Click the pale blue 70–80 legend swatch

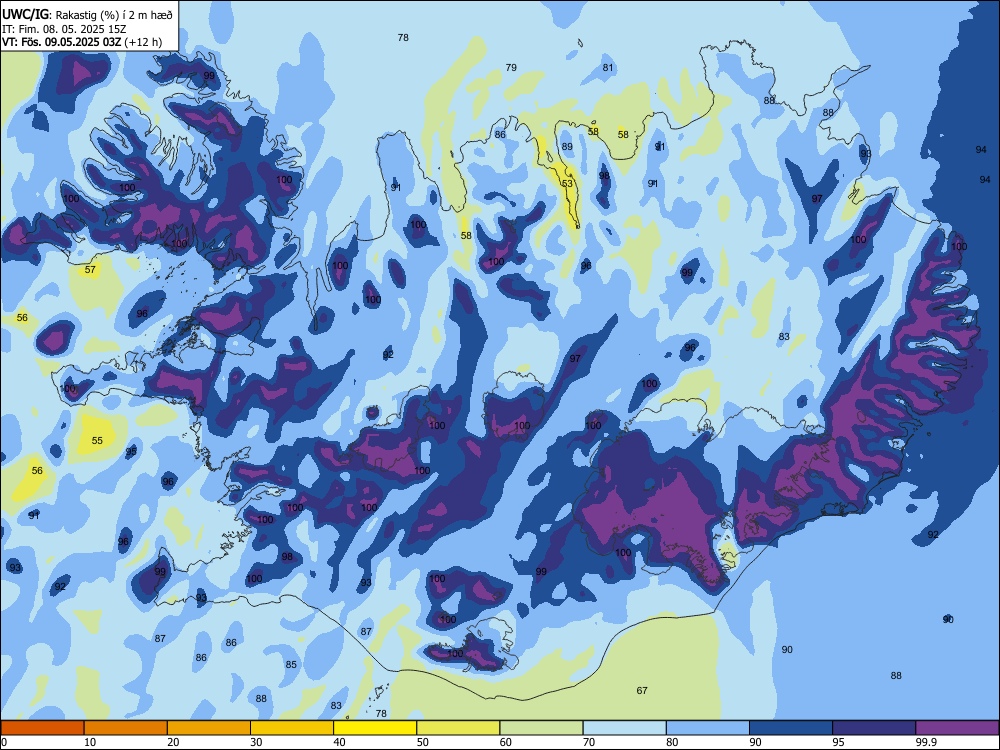pos(624,728)
